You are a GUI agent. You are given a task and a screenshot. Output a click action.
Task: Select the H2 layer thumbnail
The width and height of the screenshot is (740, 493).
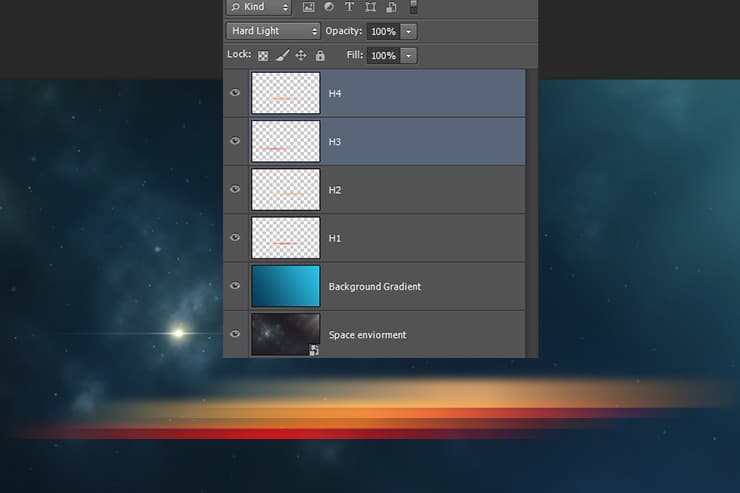coord(286,189)
